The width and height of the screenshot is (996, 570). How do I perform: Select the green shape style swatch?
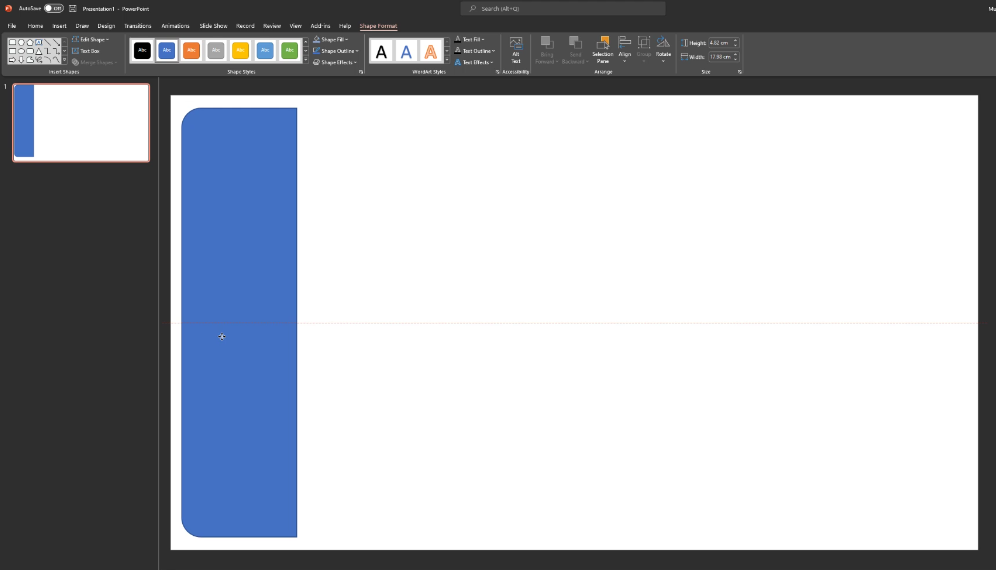pyautogui.click(x=290, y=50)
